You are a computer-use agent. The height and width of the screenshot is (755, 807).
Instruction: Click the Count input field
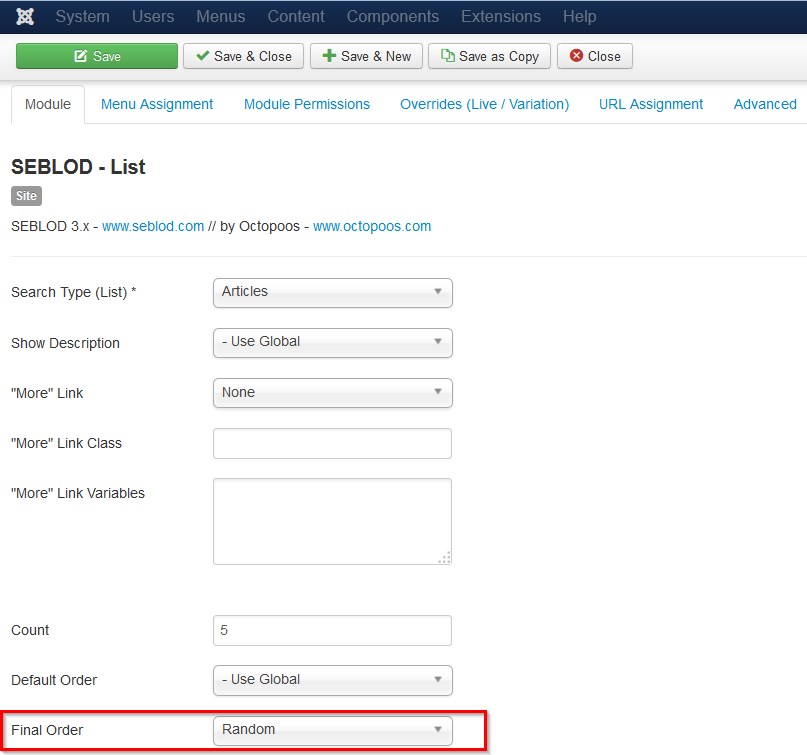click(x=332, y=630)
